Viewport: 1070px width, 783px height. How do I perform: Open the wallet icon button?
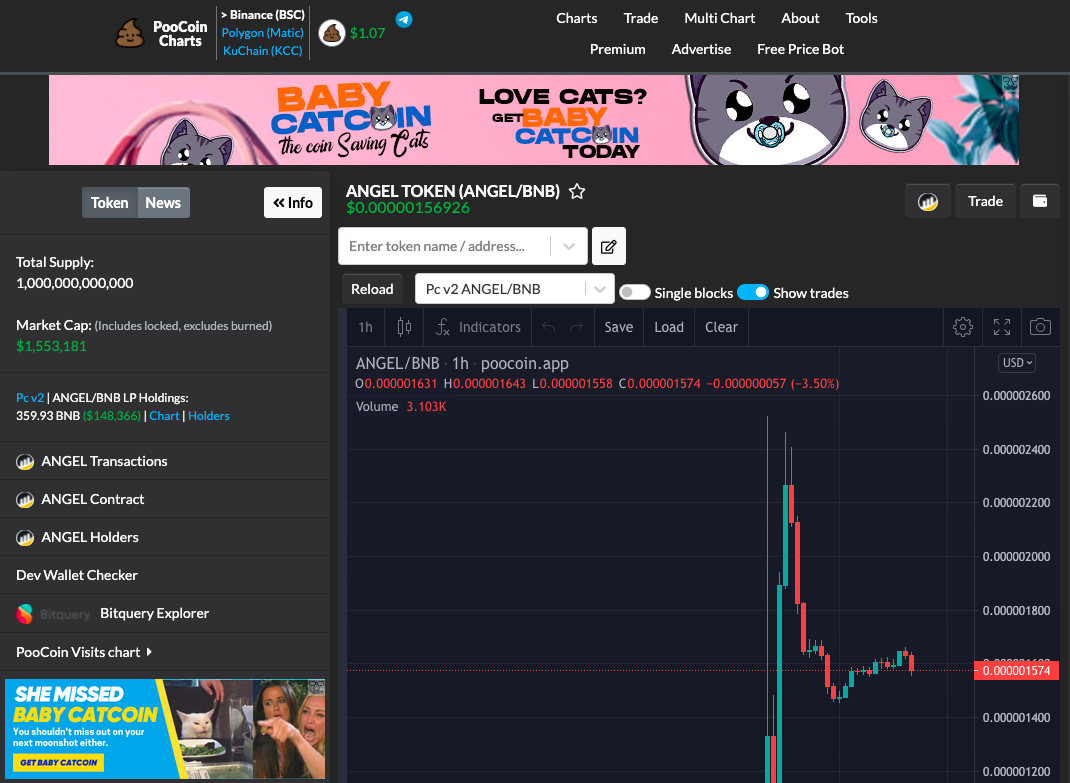pyautogui.click(x=1040, y=201)
